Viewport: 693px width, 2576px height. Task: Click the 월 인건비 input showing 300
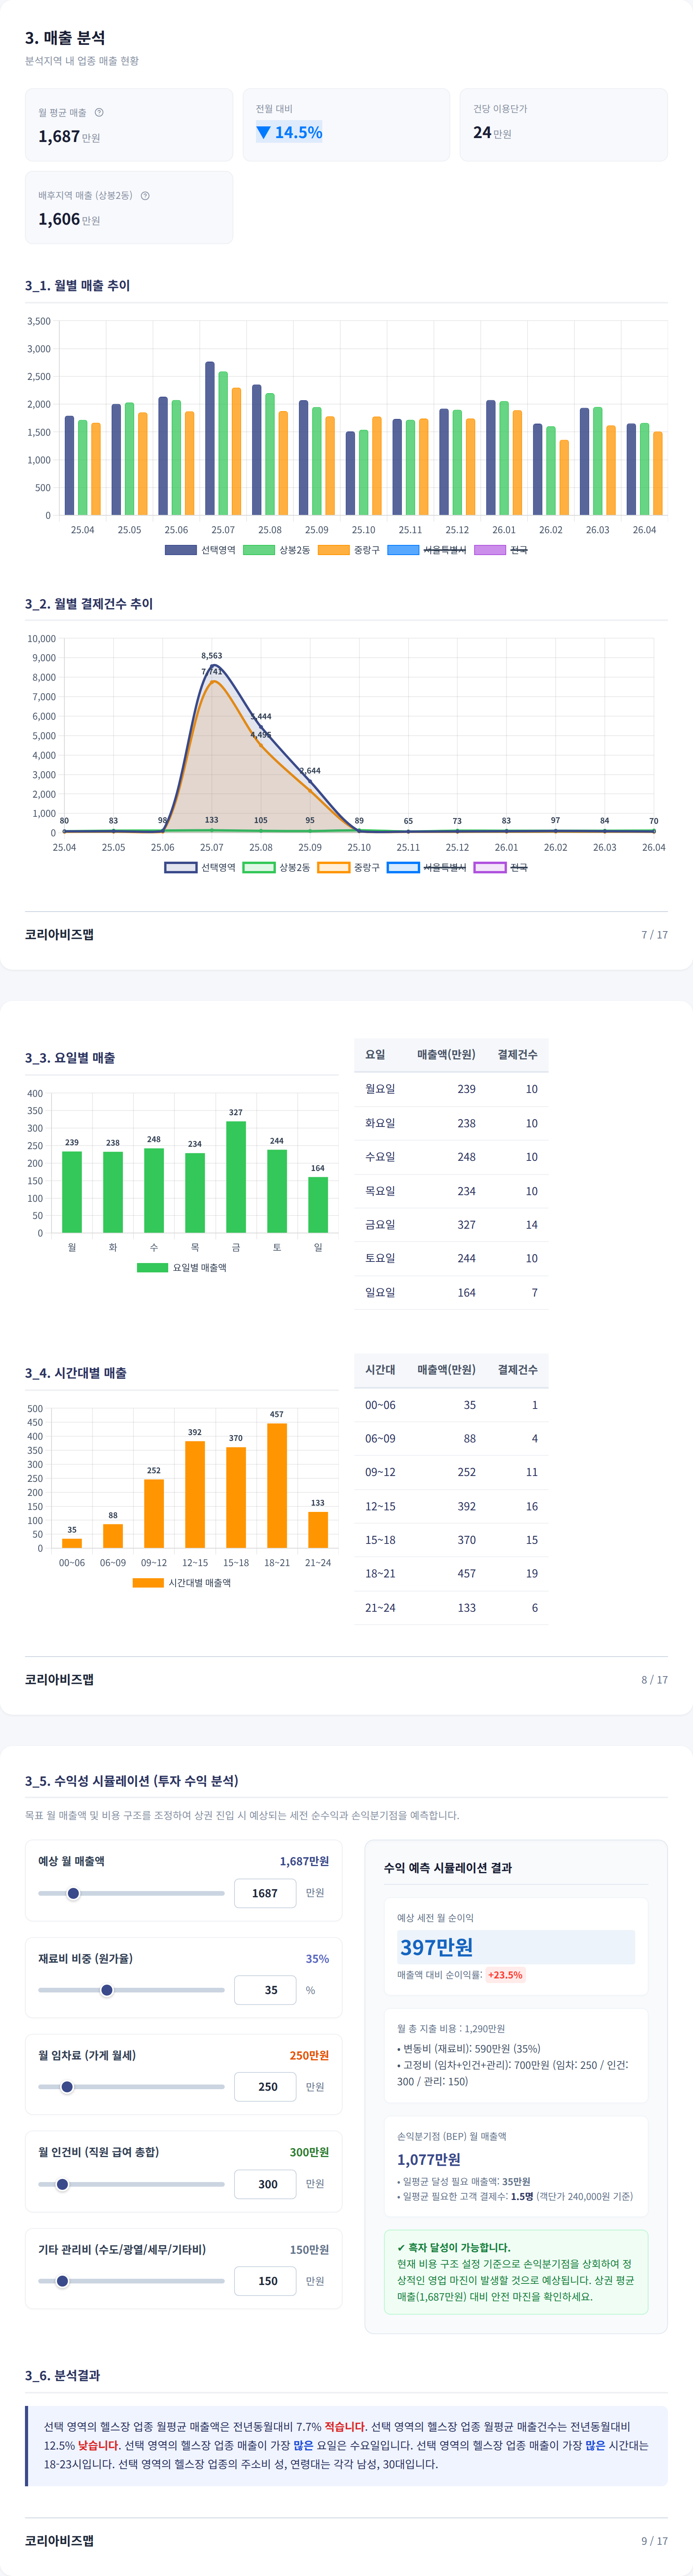click(265, 2184)
